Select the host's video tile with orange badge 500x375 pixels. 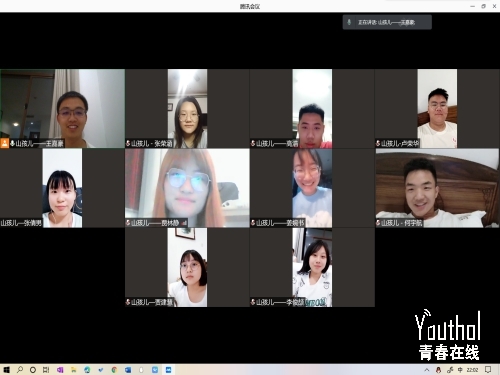click(x=62, y=108)
